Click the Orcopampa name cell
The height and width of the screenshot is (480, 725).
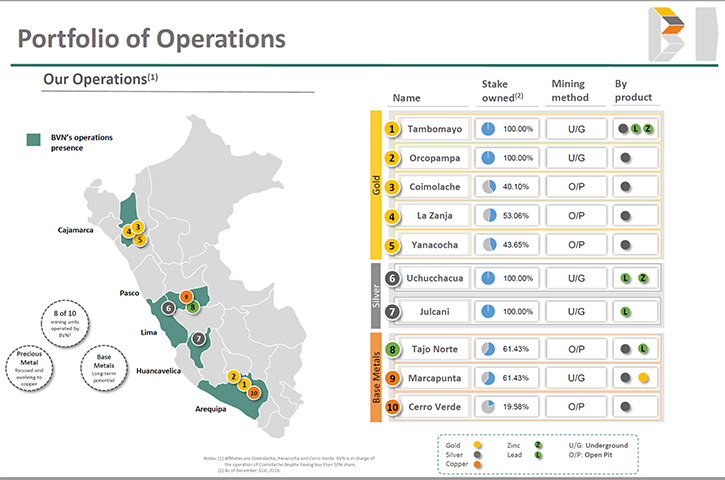pos(435,158)
